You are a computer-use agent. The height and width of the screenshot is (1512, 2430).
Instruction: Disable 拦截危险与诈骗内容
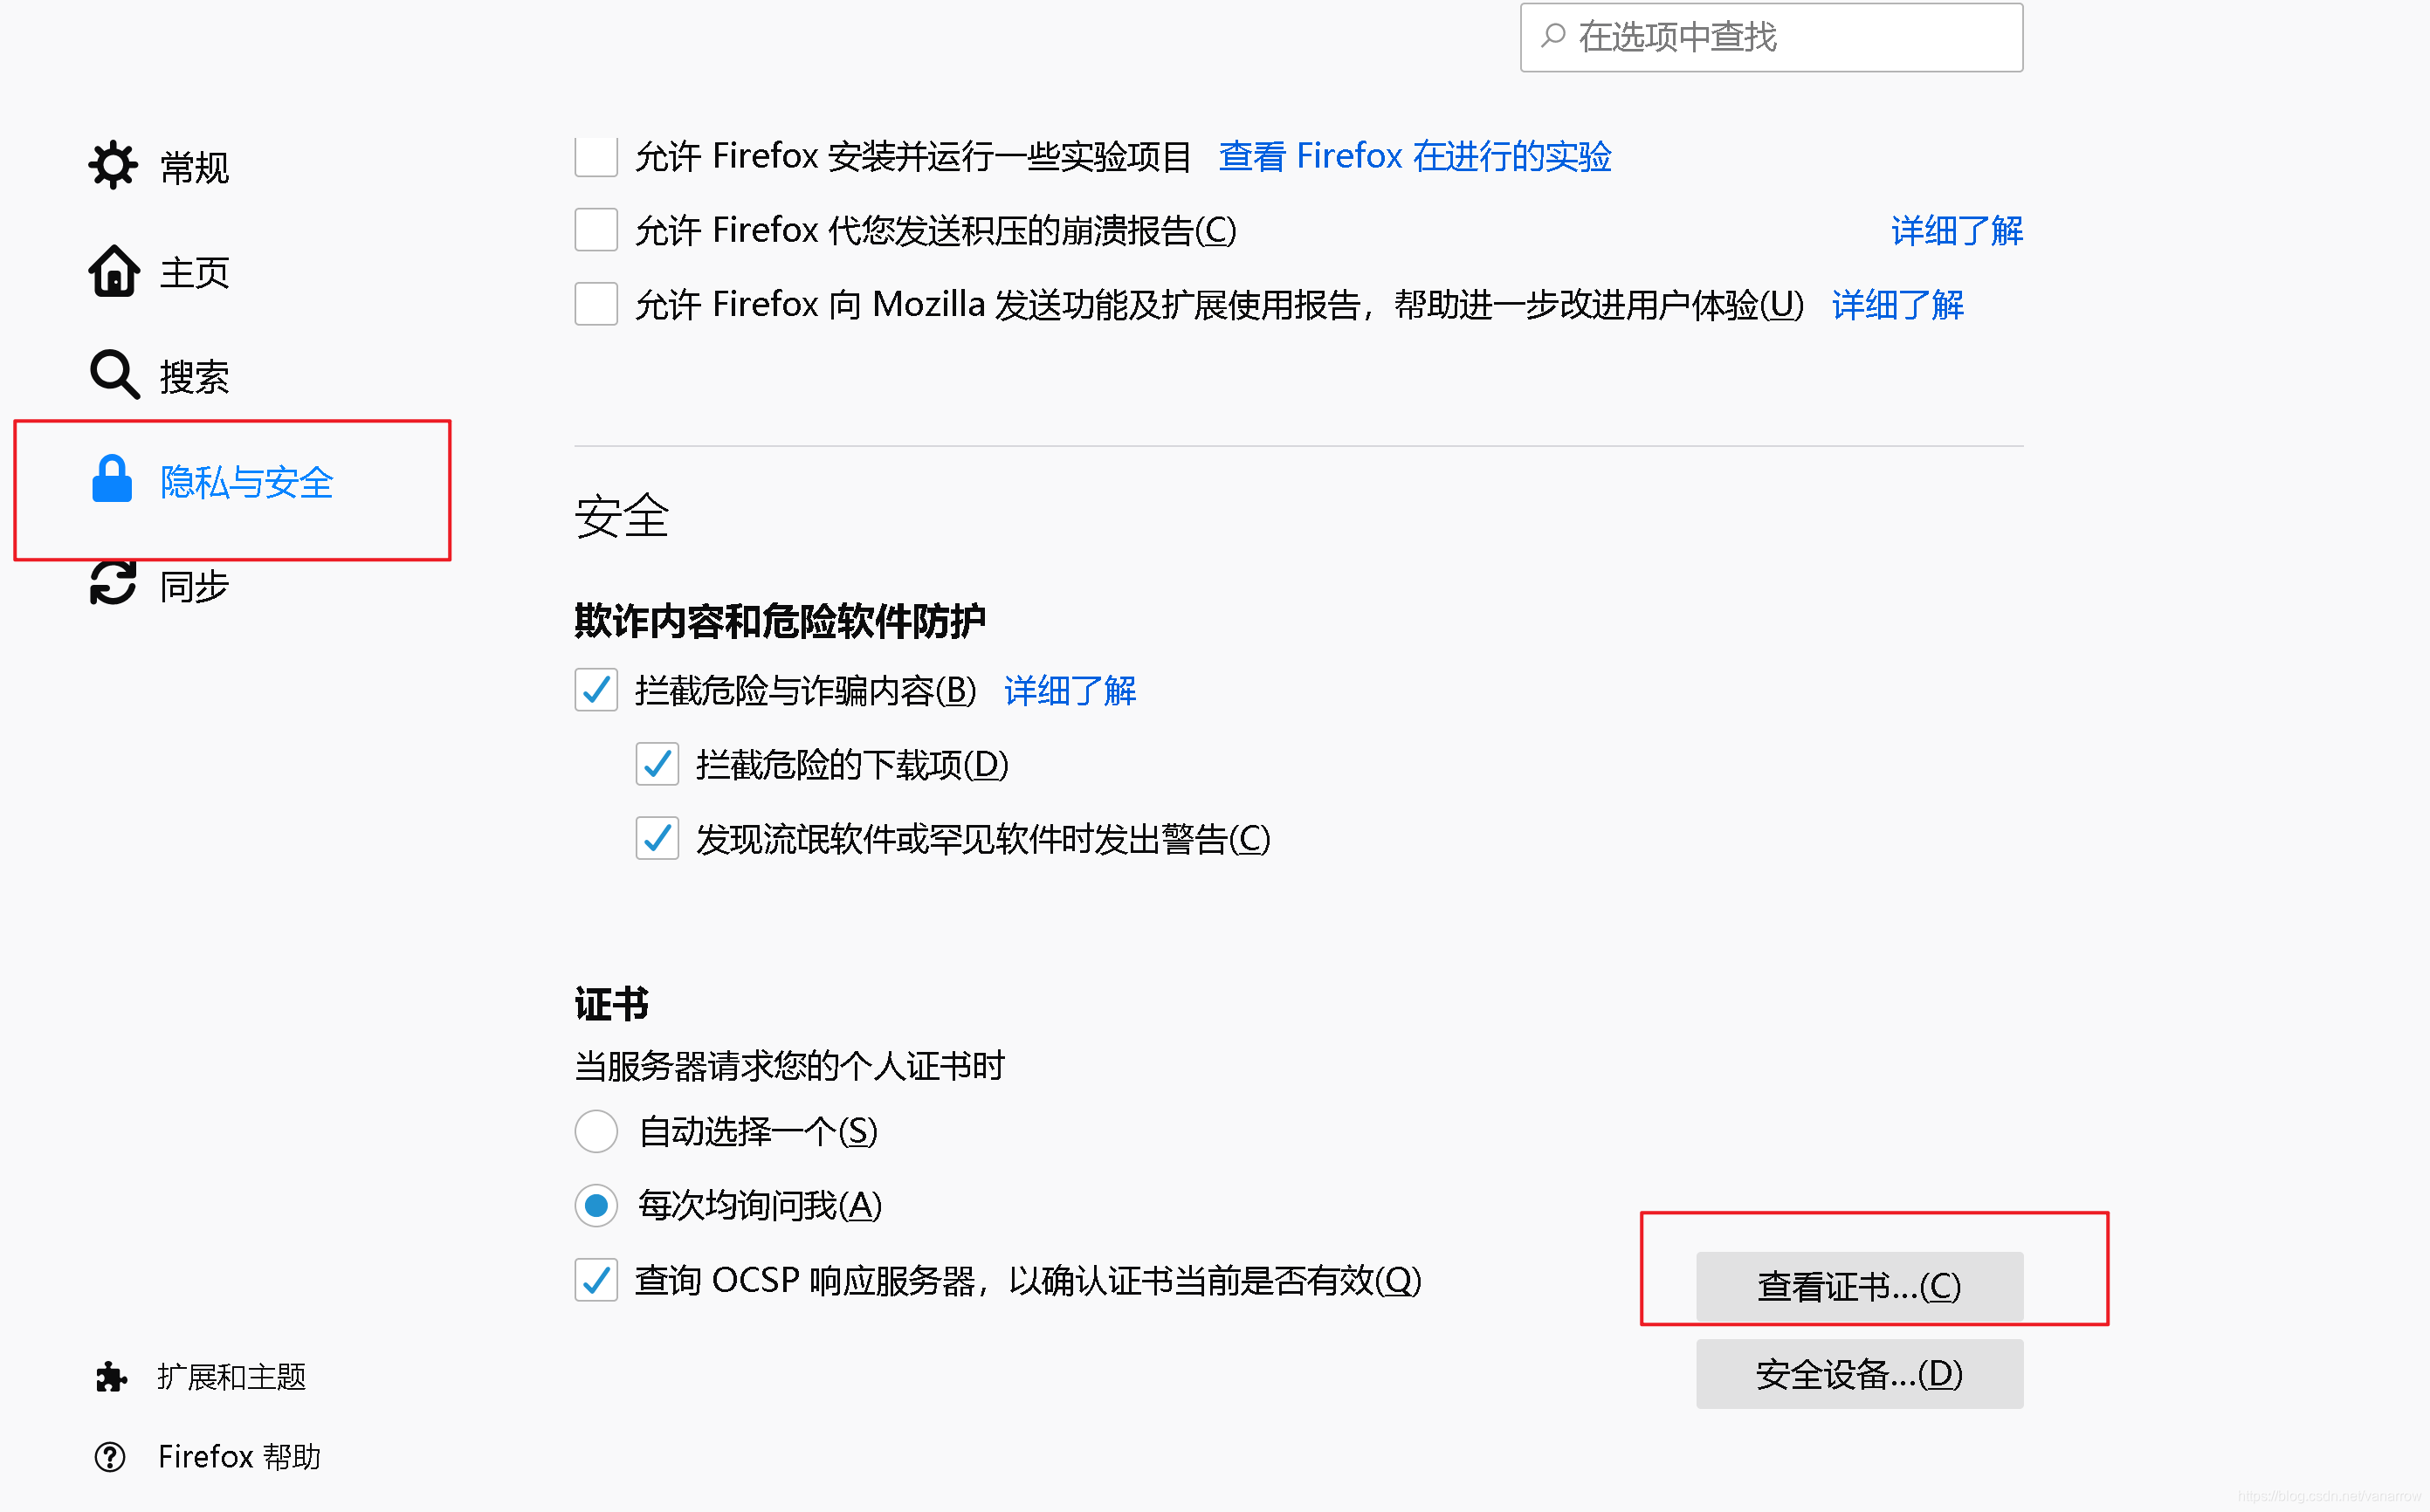(x=596, y=690)
